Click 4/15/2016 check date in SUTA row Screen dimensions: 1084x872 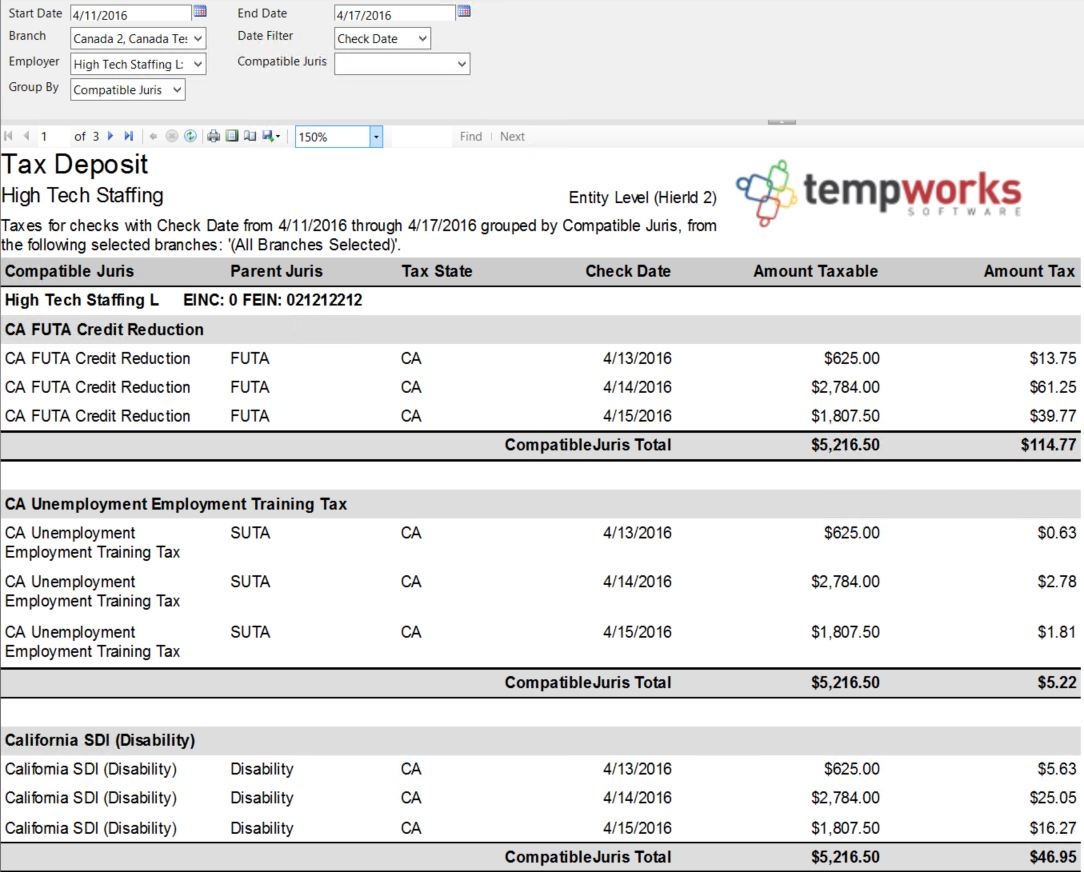(637, 632)
